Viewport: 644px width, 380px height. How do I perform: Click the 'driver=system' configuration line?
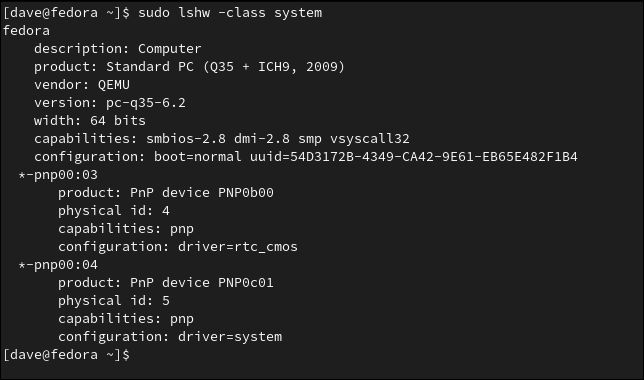pyautogui.click(x=170, y=336)
